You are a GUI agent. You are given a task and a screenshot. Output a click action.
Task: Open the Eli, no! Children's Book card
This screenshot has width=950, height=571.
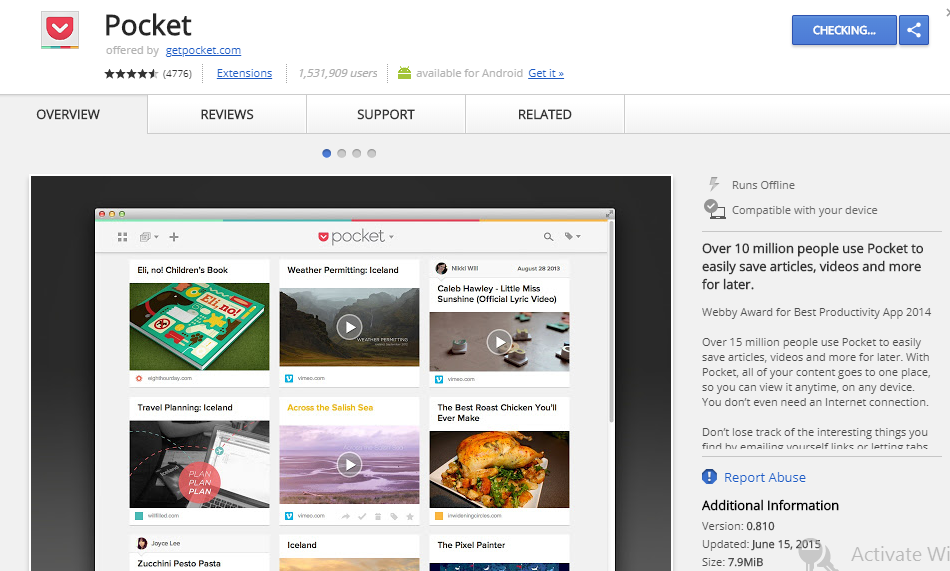coord(199,323)
